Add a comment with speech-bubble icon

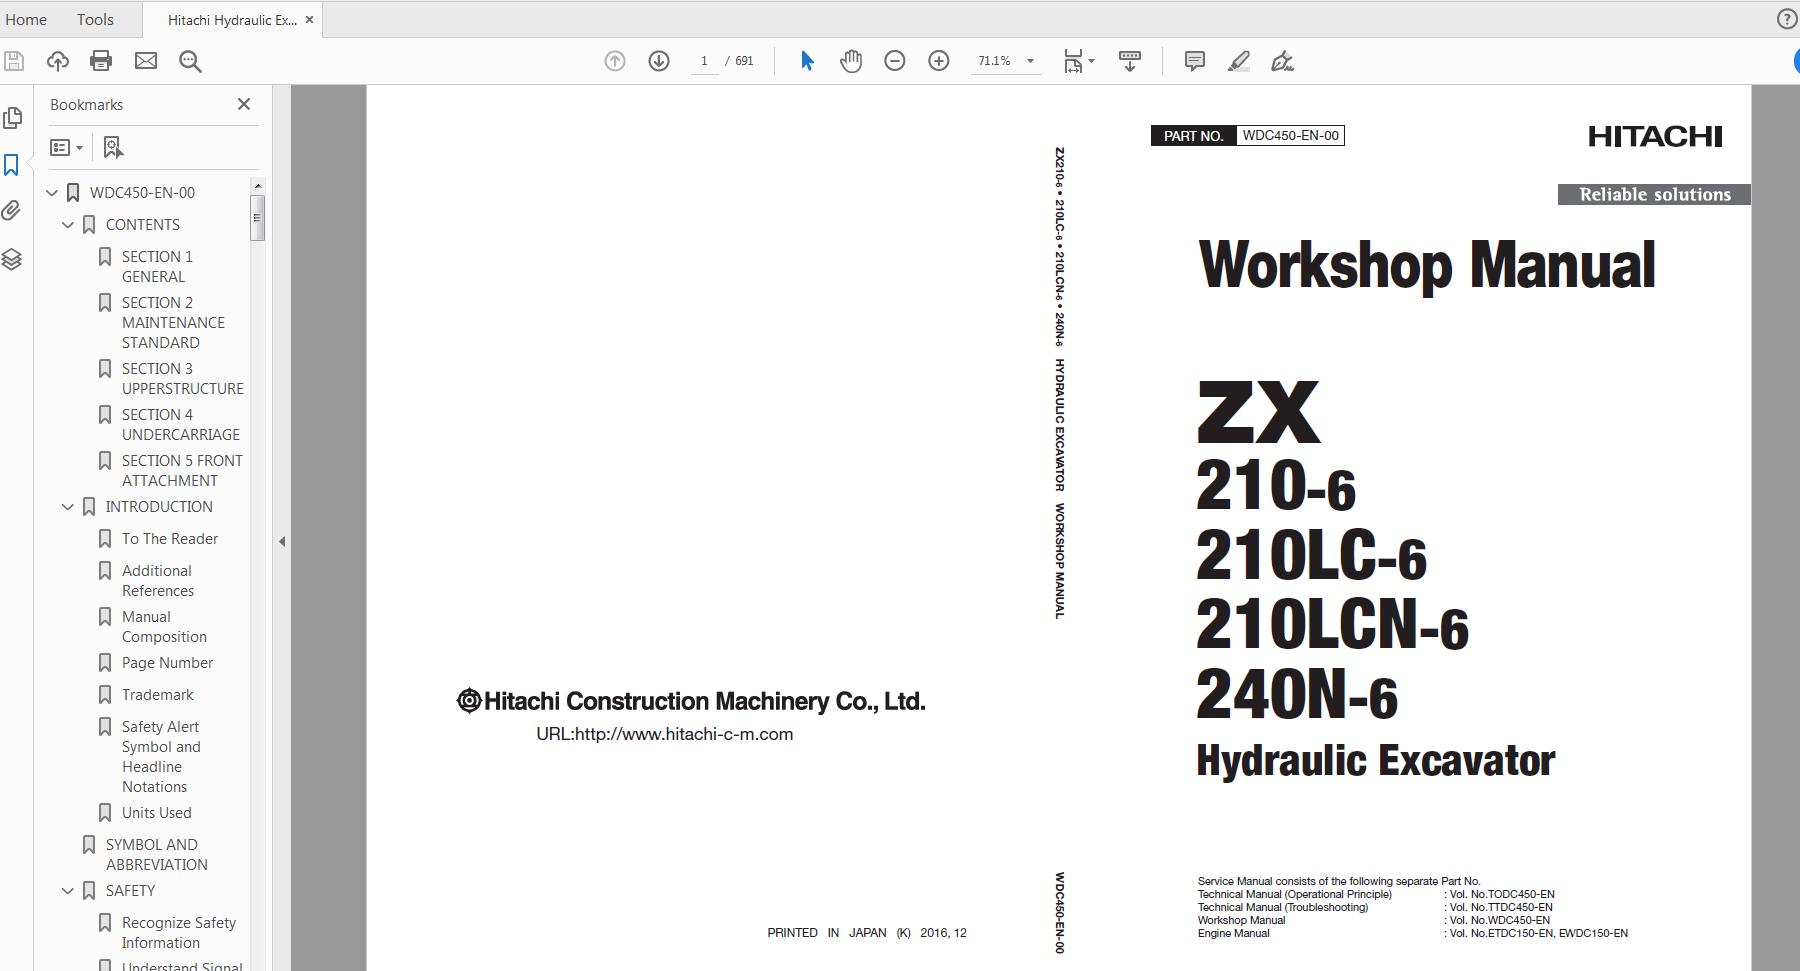1194,61
